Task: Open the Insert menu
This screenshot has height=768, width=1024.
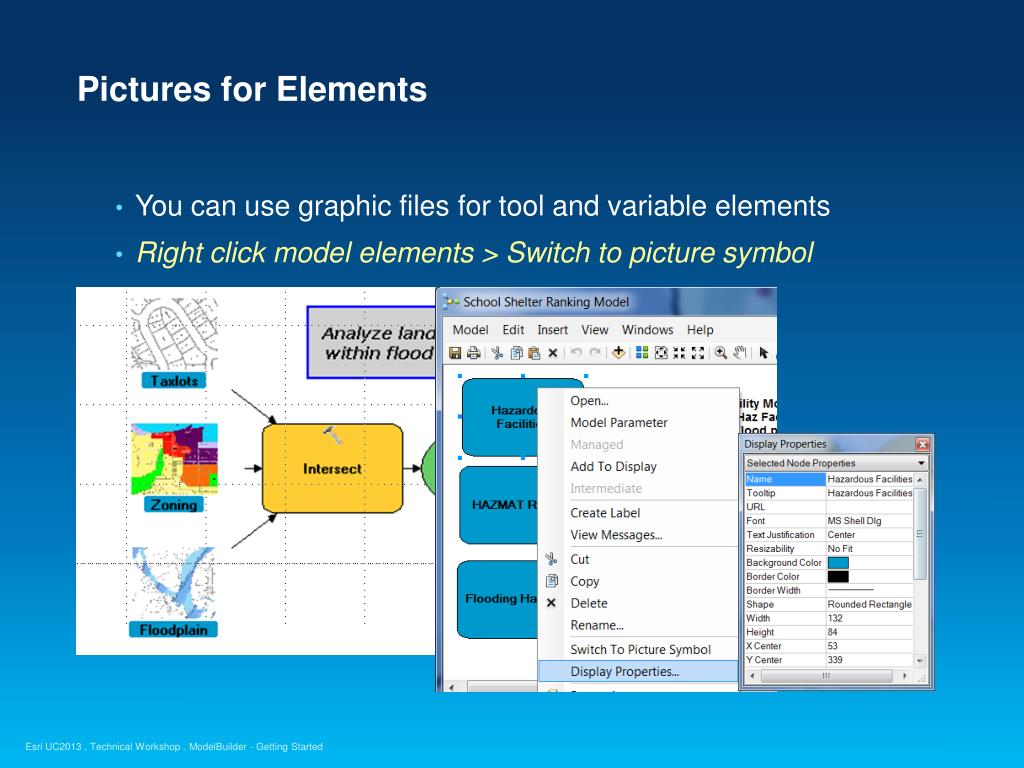Action: pyautogui.click(x=552, y=330)
